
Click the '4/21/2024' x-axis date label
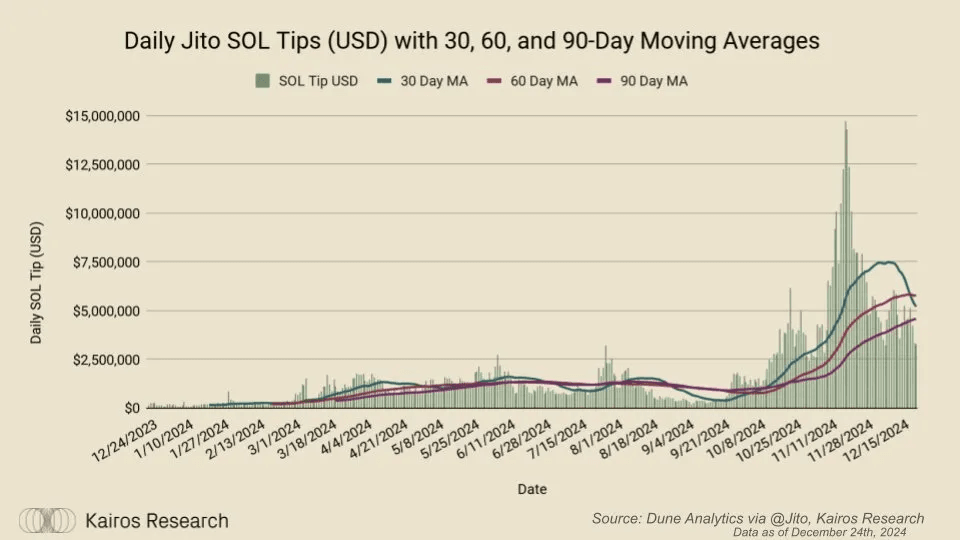point(379,439)
